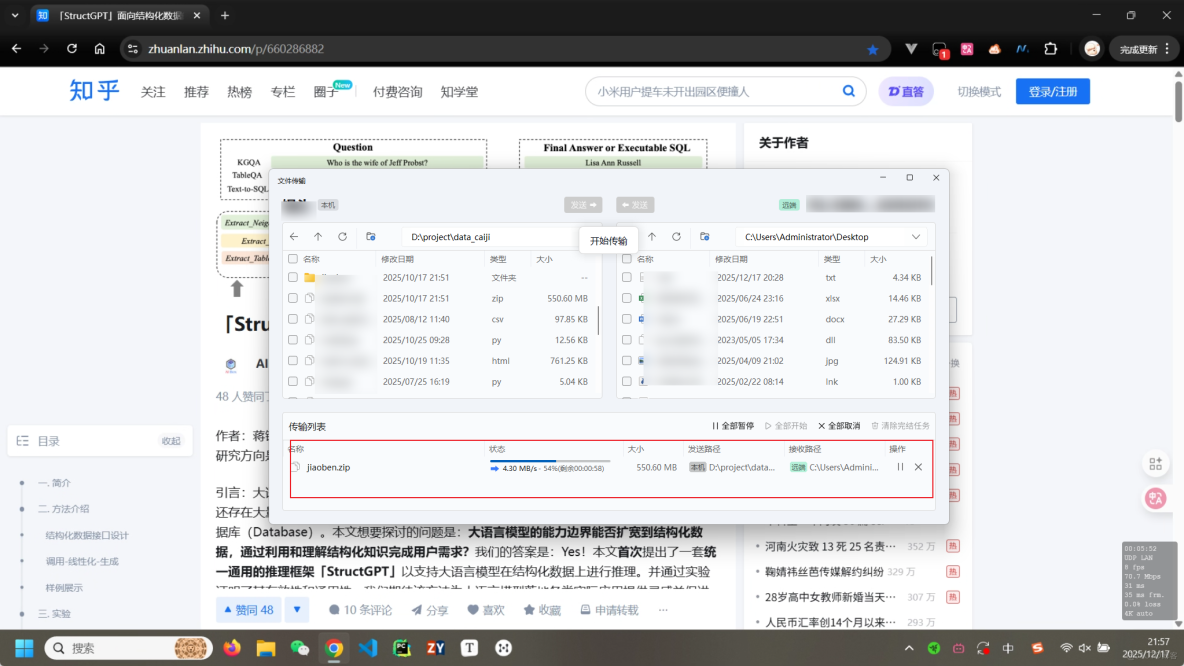Check the 550.60 MB zip file row
Image resolution: width=1184 pixels, height=666 pixels.
coord(293,298)
